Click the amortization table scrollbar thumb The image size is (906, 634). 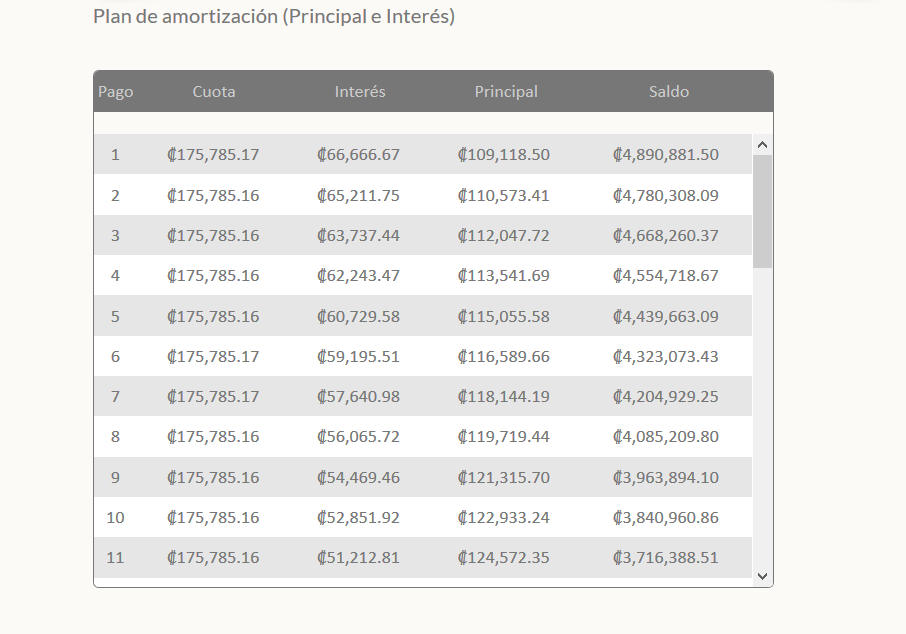coord(763,211)
